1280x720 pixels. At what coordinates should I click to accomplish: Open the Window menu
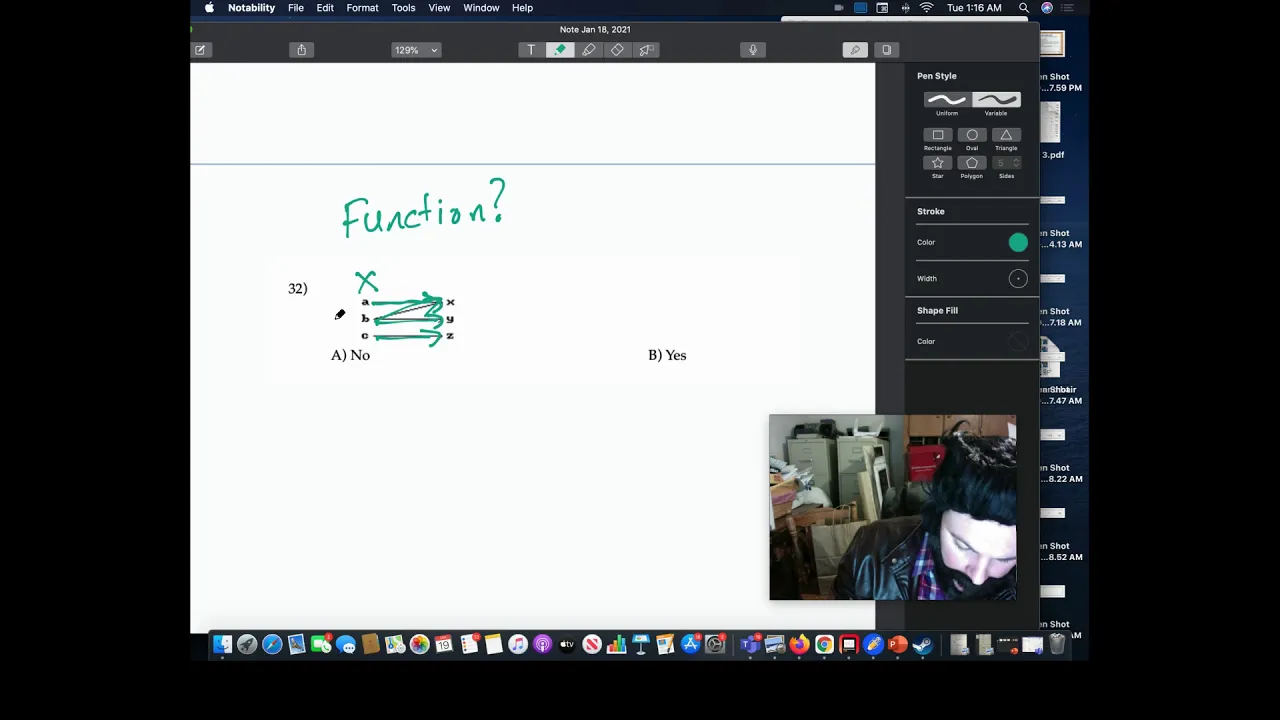[481, 8]
